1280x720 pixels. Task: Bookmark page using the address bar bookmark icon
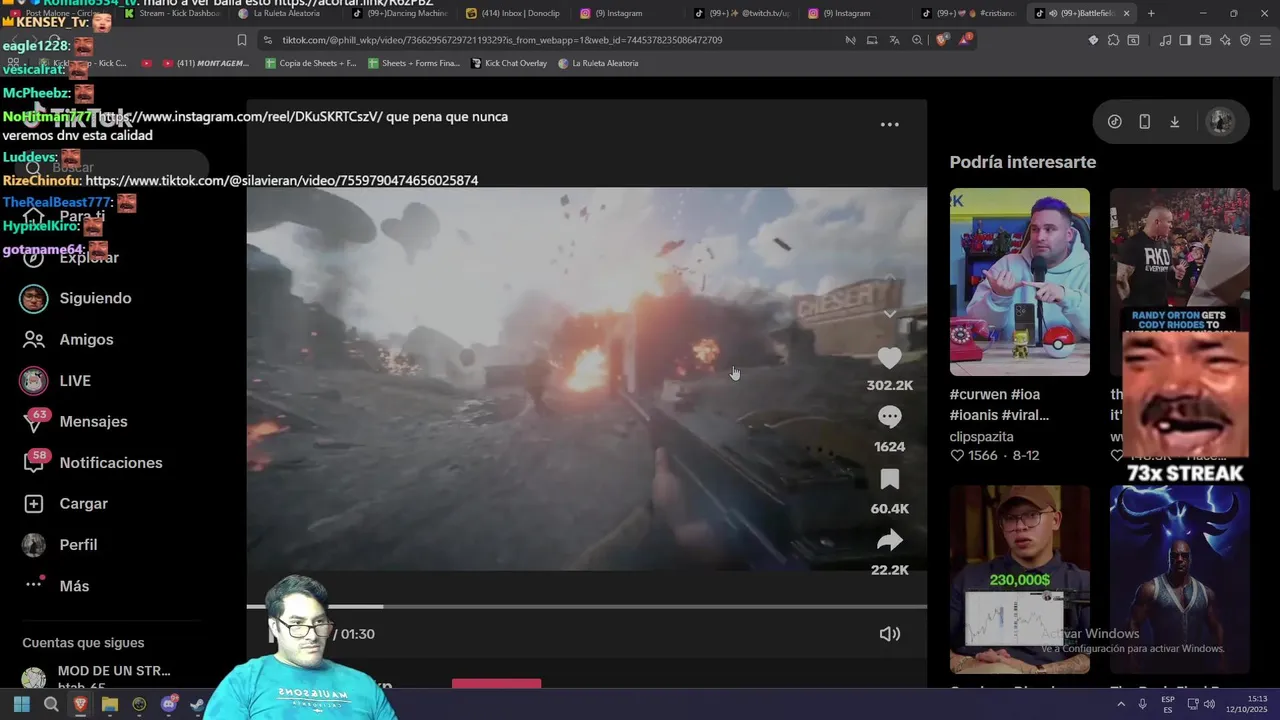241,40
